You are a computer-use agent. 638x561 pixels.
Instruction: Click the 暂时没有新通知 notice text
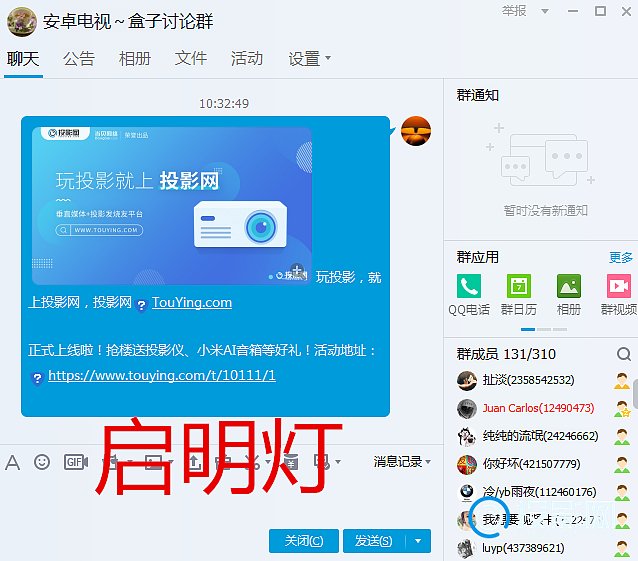[546, 211]
